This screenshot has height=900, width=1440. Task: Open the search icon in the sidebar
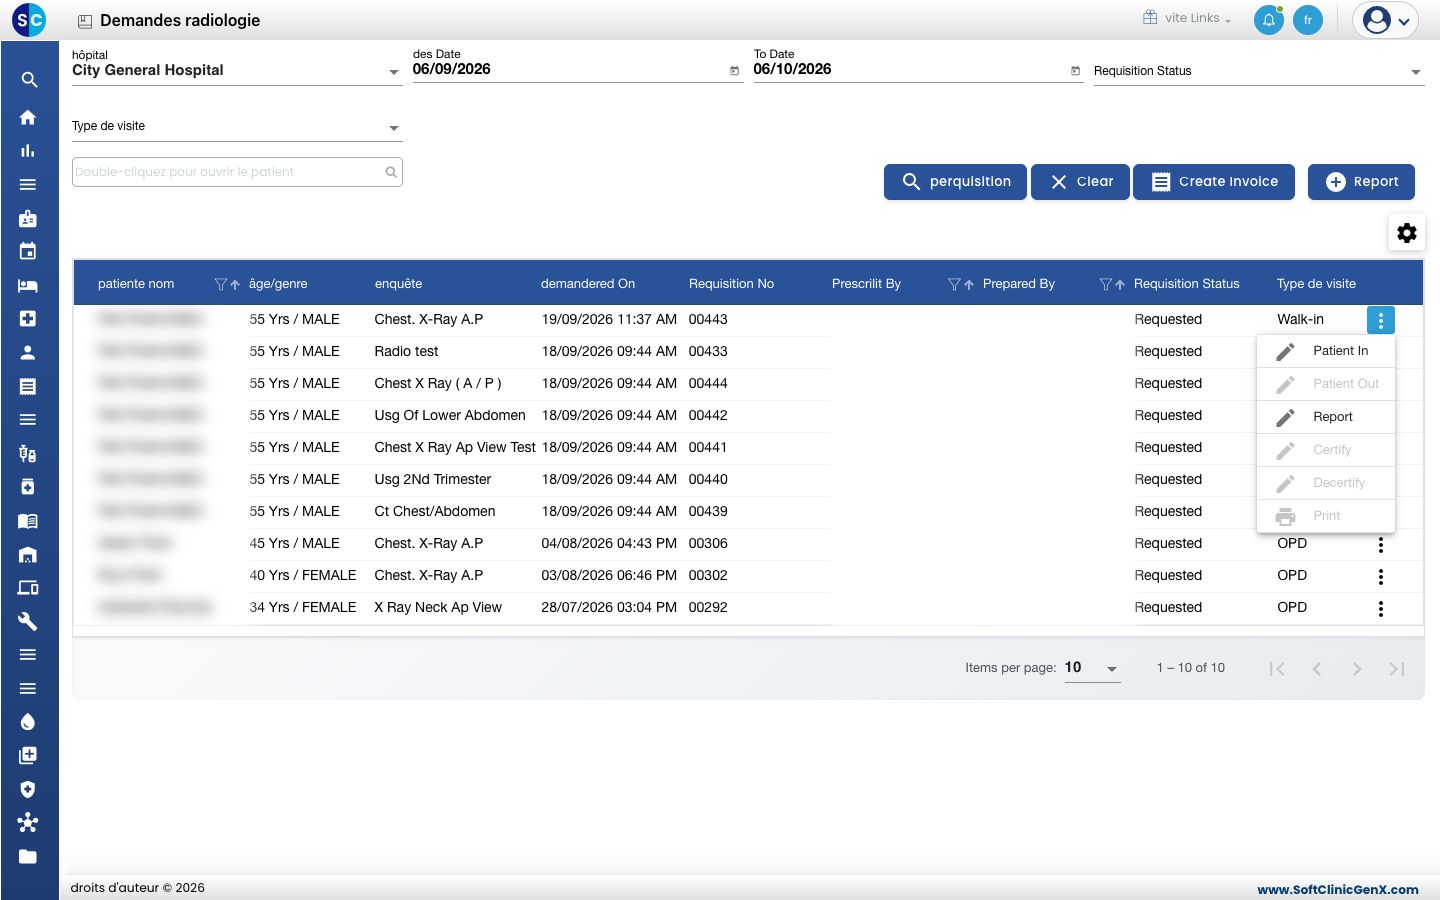click(x=29, y=80)
